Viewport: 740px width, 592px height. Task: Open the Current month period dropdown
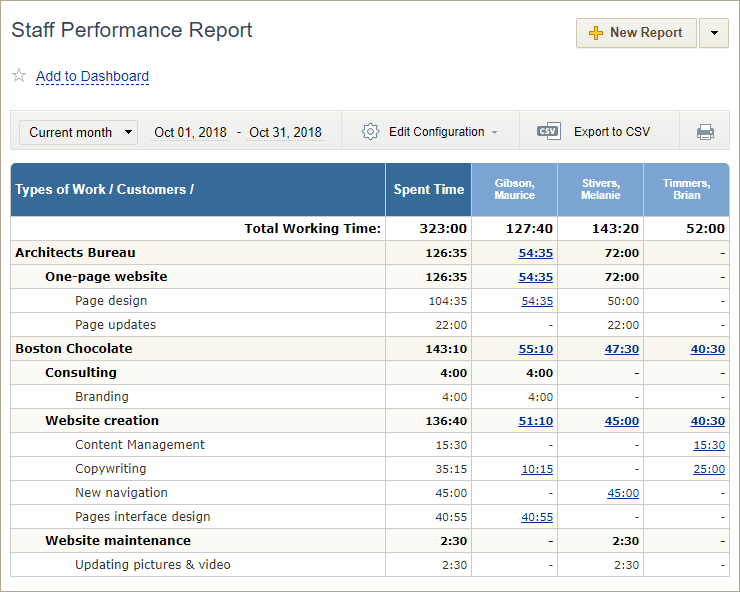tap(78, 132)
